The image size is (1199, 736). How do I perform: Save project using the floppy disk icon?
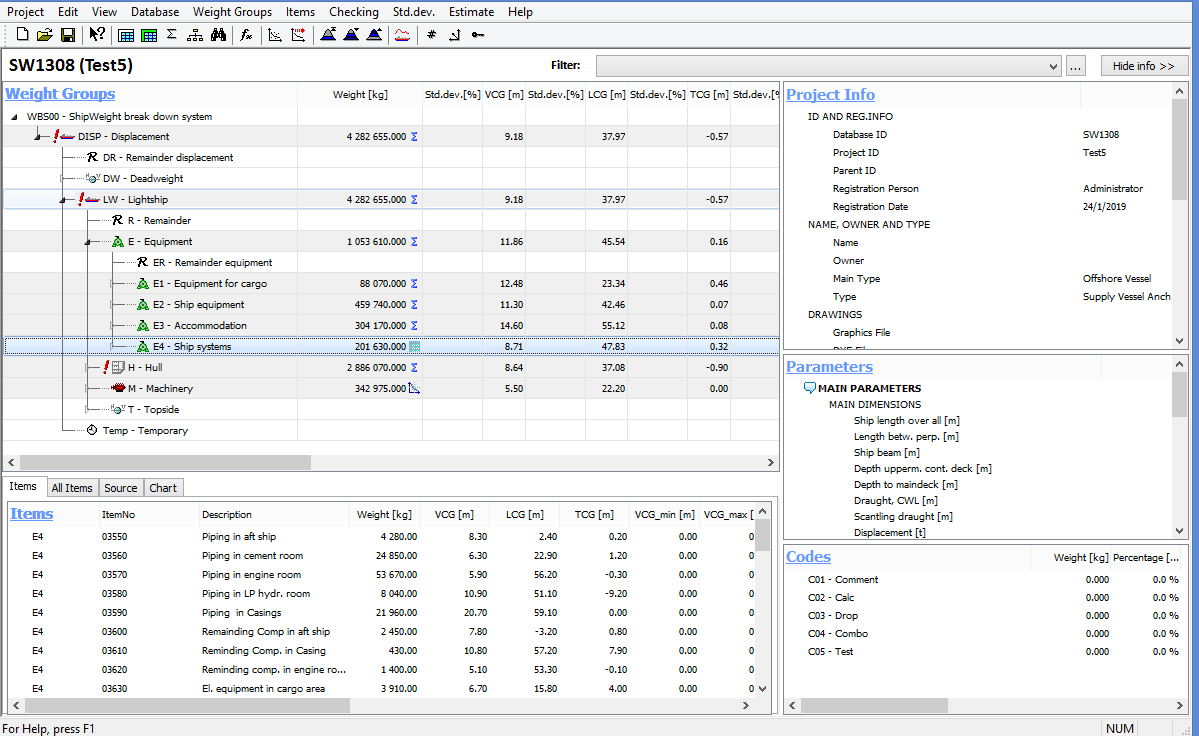coord(68,35)
